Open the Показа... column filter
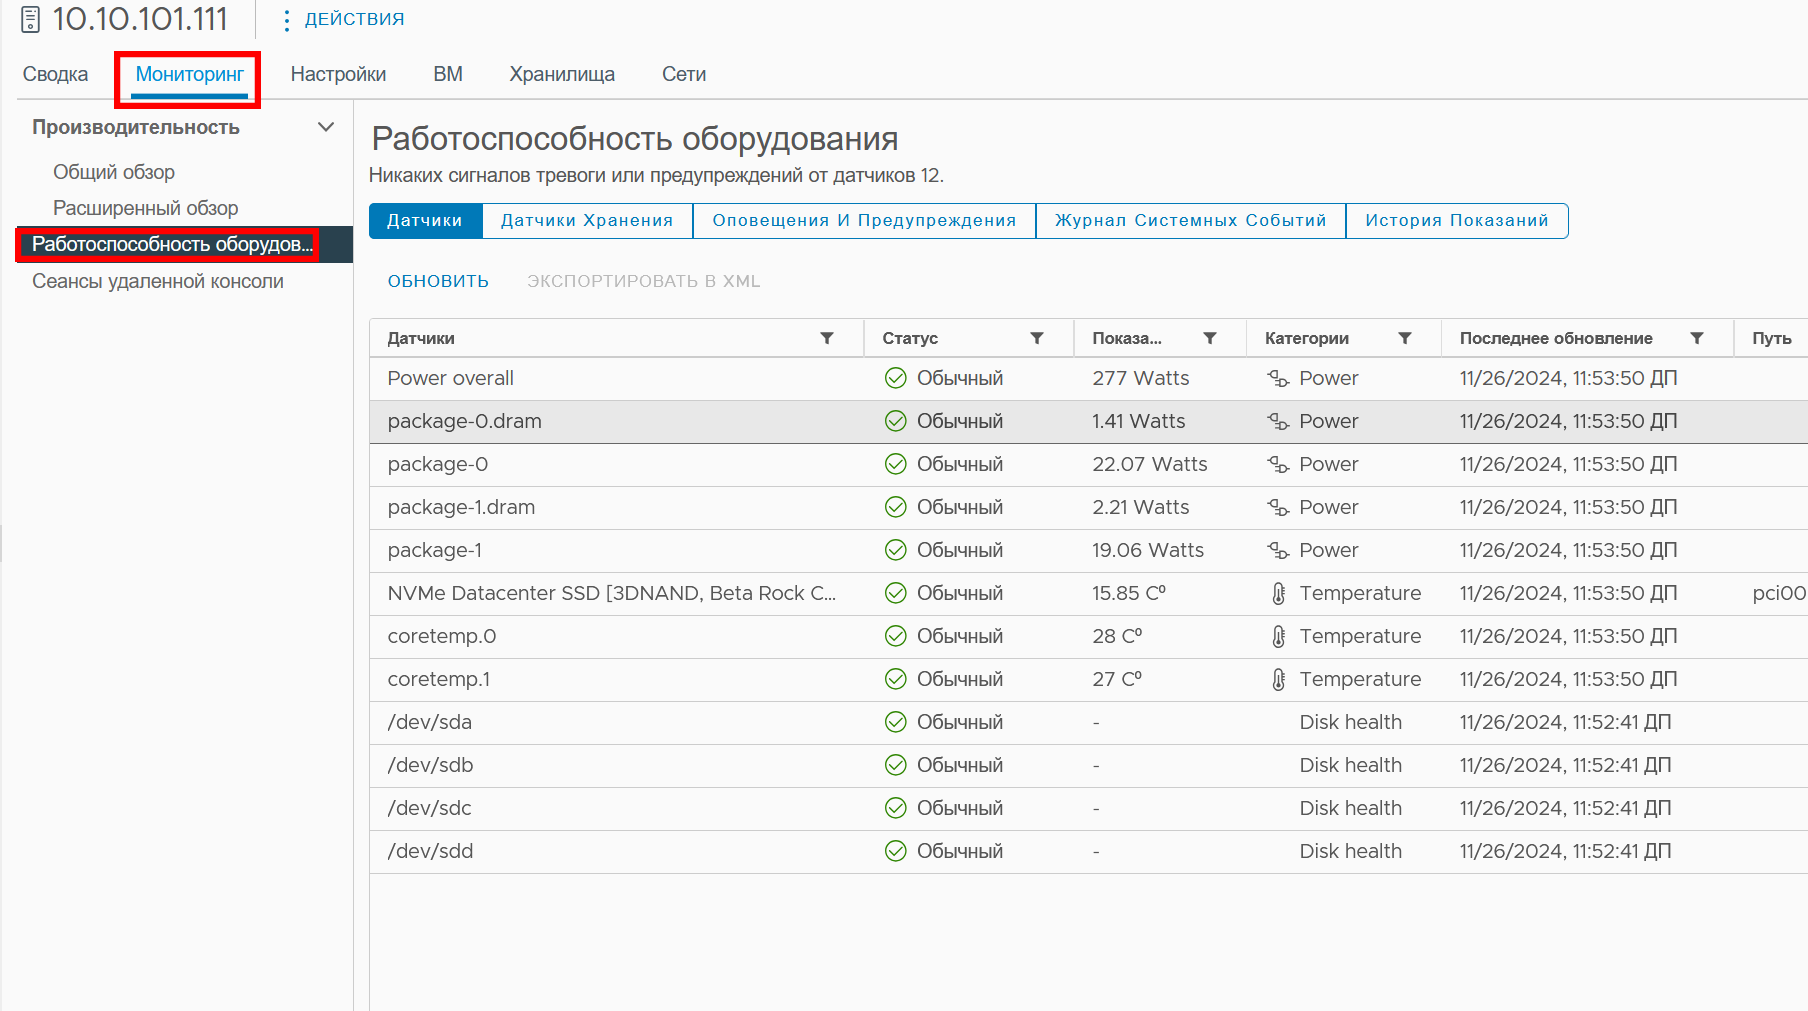1808x1011 pixels. [x=1210, y=338]
